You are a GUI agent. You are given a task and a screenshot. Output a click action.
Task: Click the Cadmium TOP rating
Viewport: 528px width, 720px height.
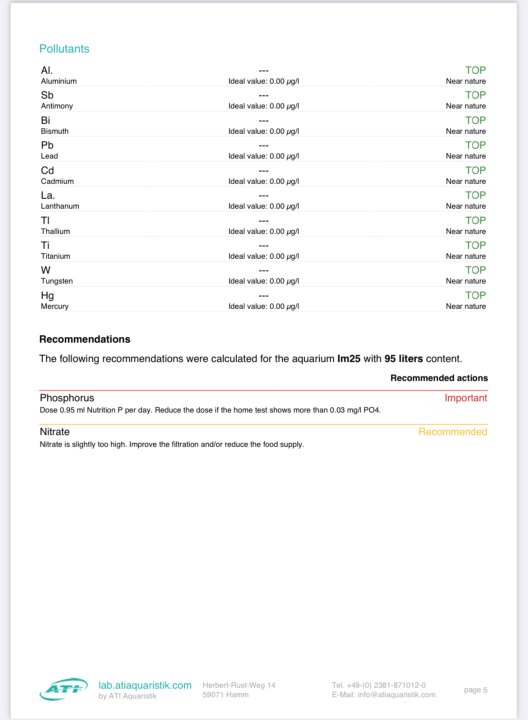tap(475, 170)
